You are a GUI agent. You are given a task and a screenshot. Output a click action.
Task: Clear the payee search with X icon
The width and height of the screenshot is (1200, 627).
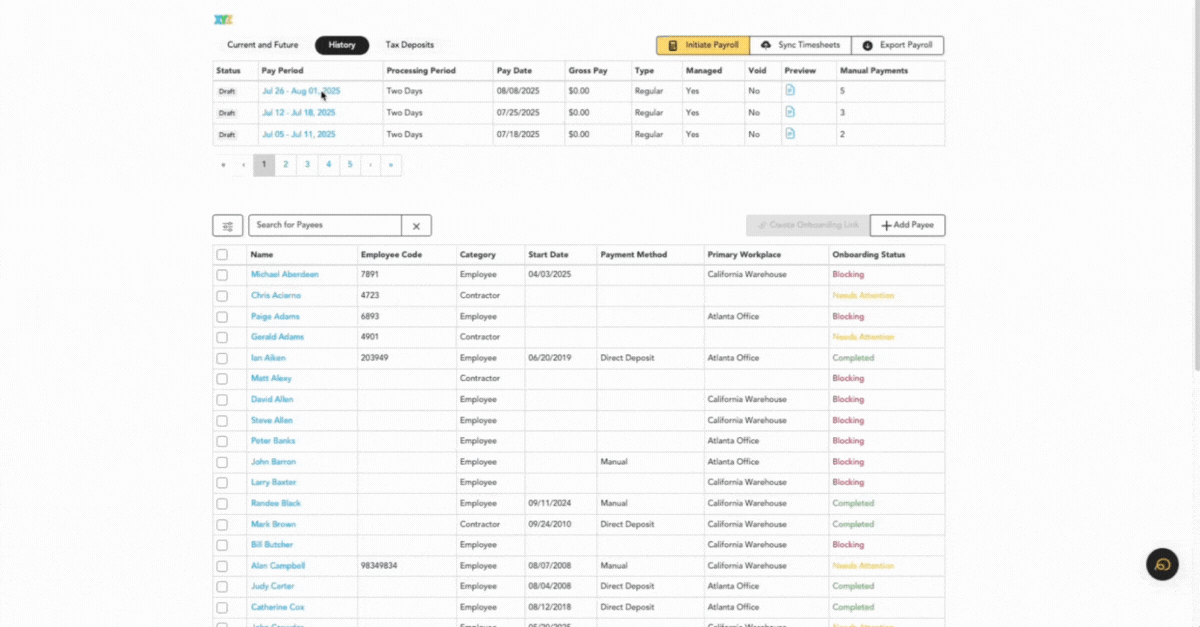coord(416,226)
